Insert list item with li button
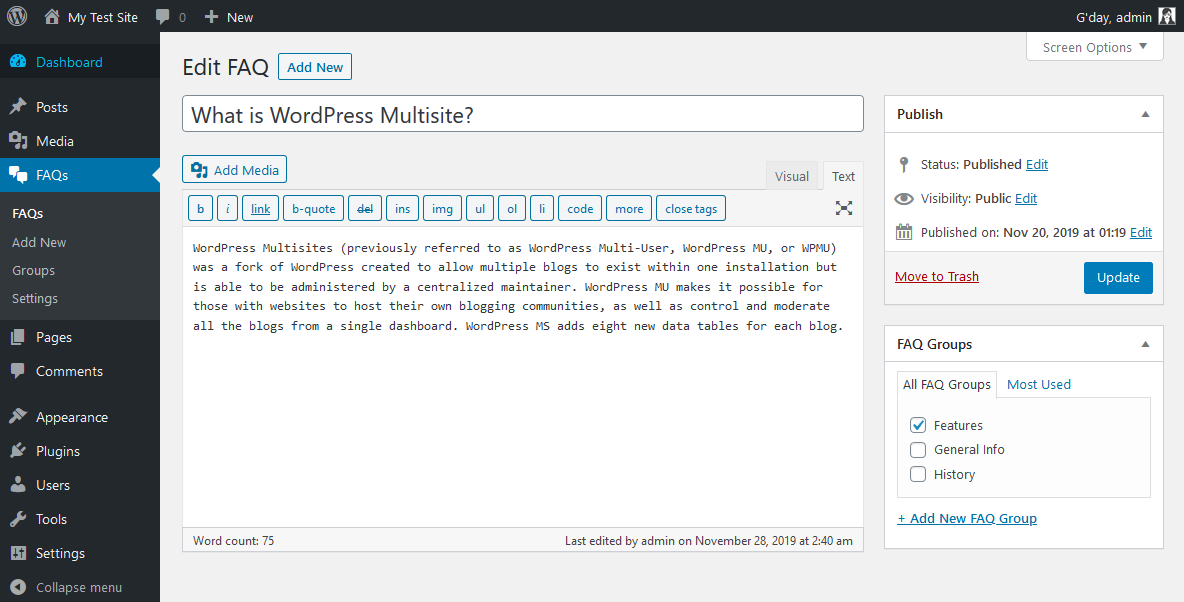 542,208
